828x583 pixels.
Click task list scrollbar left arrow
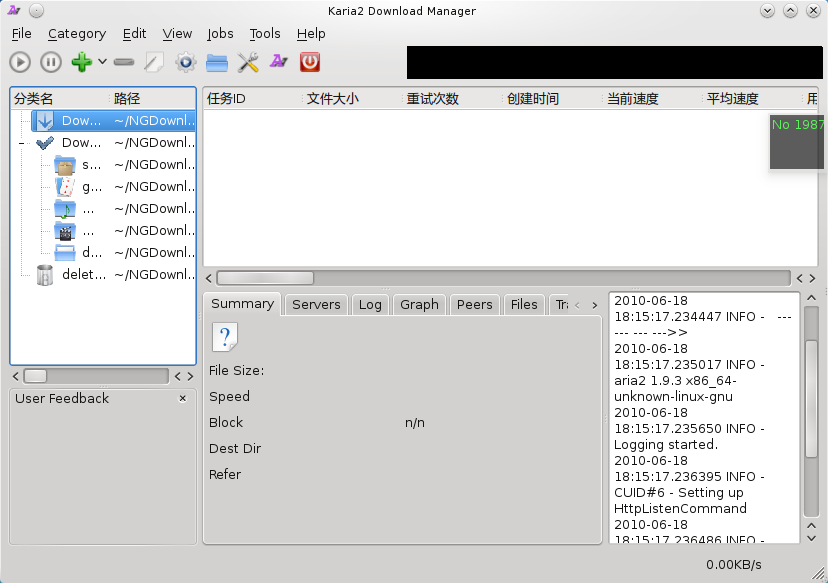(209, 278)
